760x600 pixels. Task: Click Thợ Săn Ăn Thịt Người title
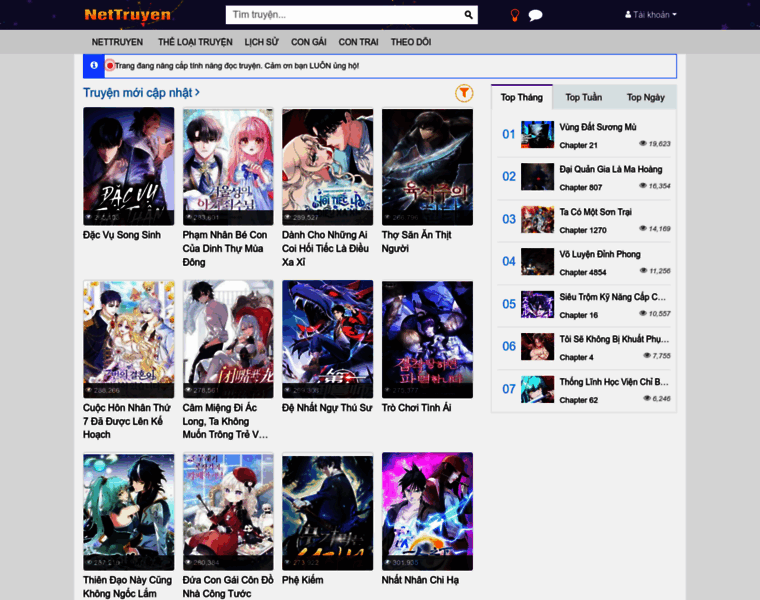(x=416, y=242)
